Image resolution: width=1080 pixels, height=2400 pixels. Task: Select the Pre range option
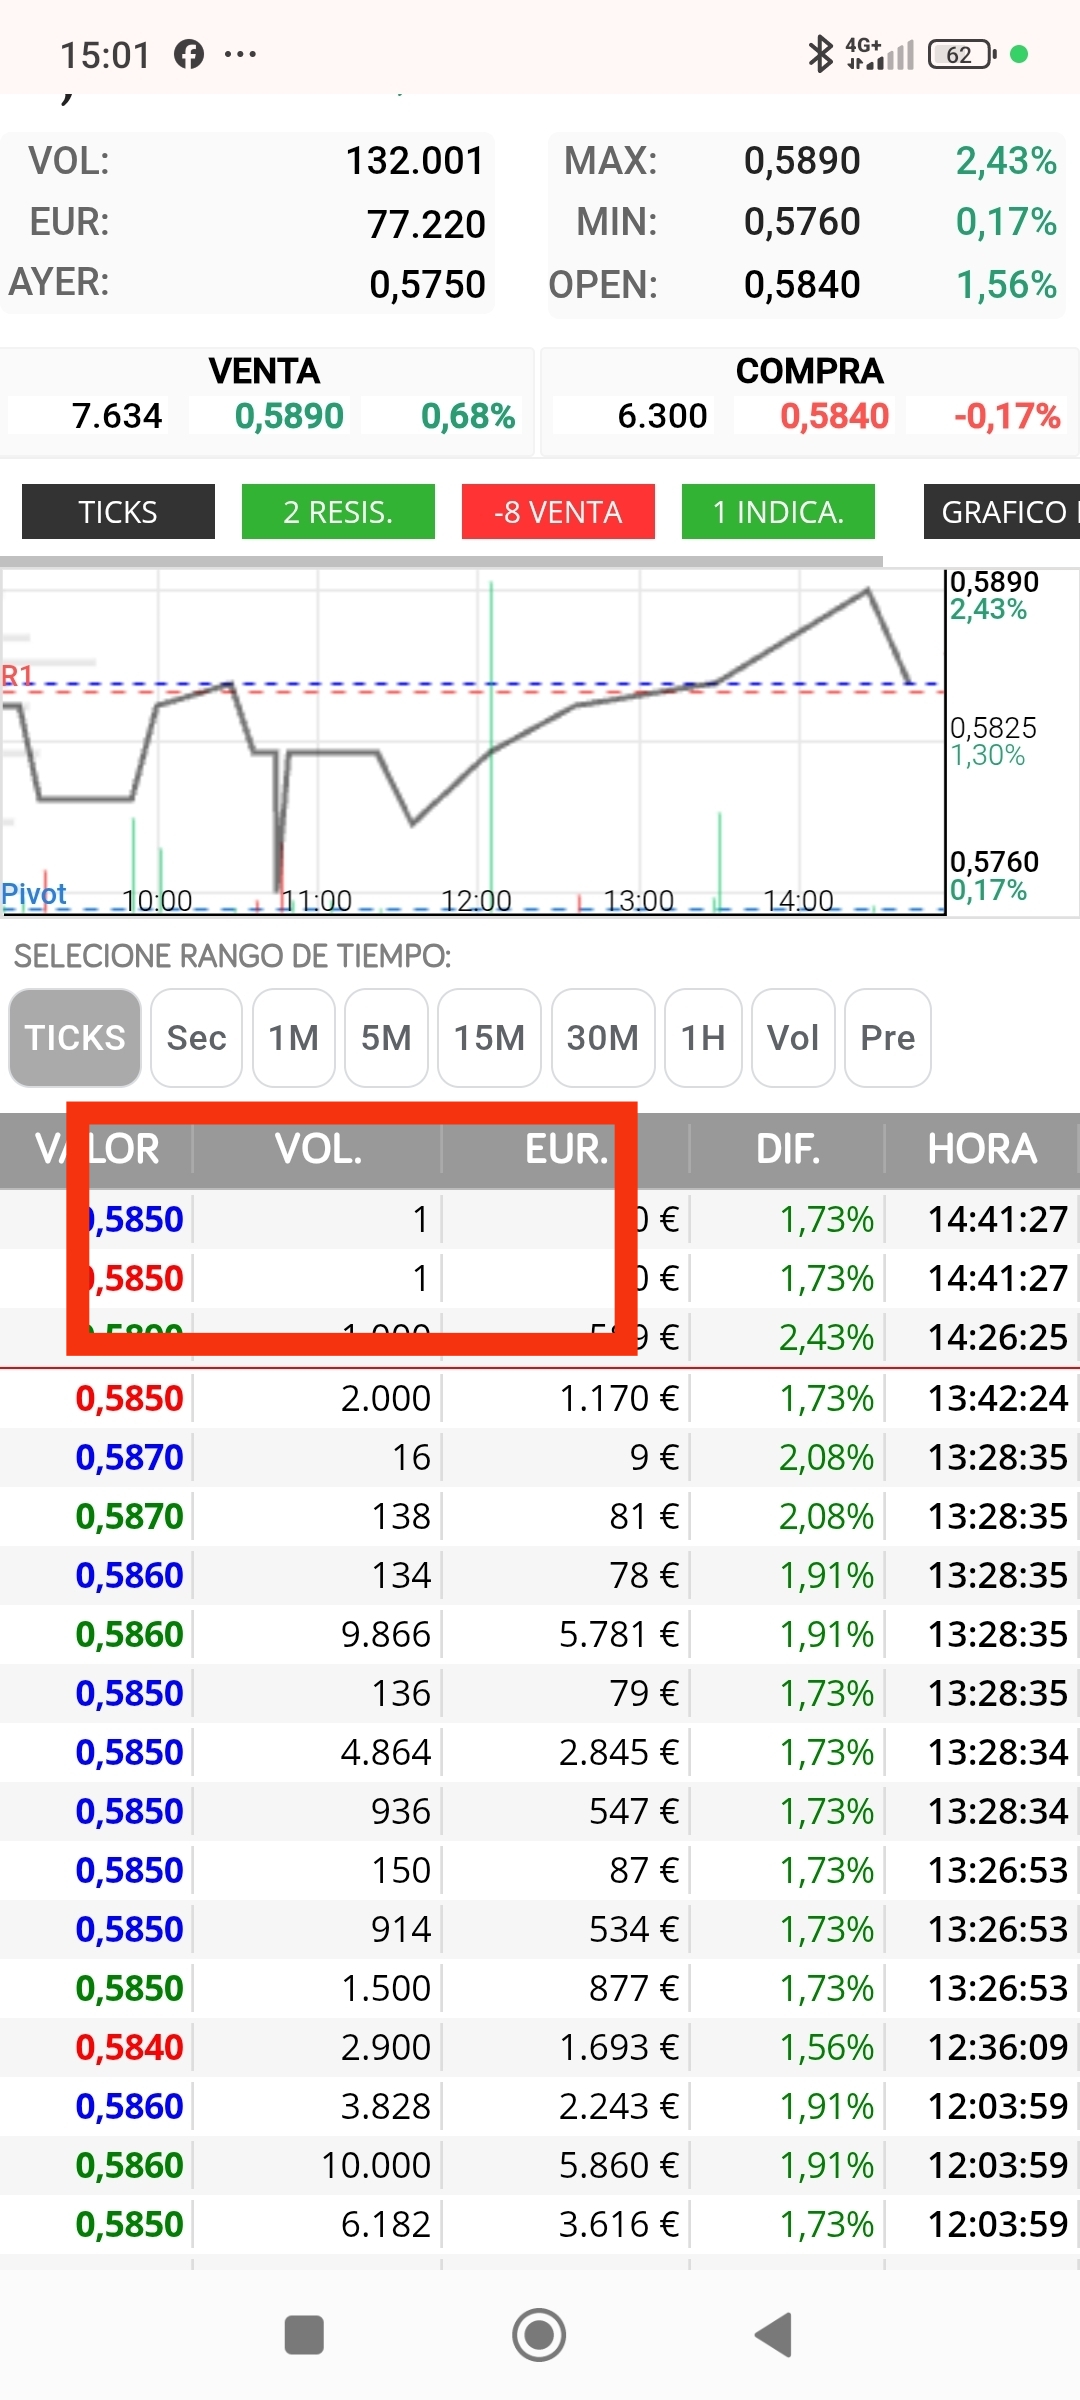click(x=888, y=1038)
